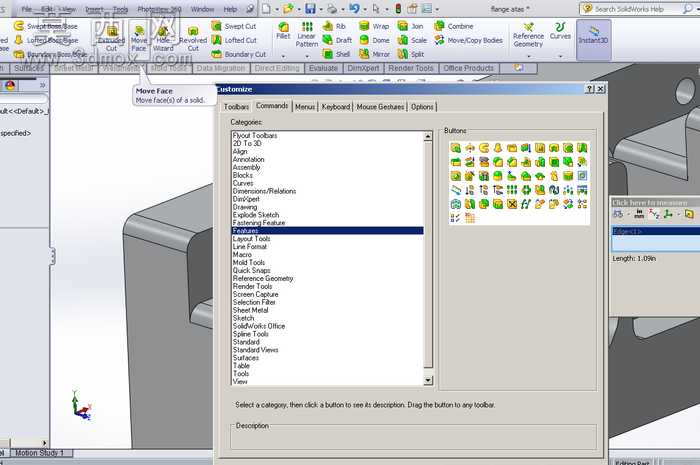Click the Boundary Cut tool

239,54
